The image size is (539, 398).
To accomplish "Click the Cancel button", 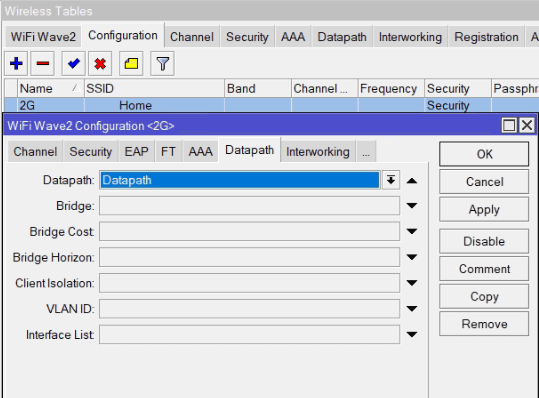I will click(484, 182).
